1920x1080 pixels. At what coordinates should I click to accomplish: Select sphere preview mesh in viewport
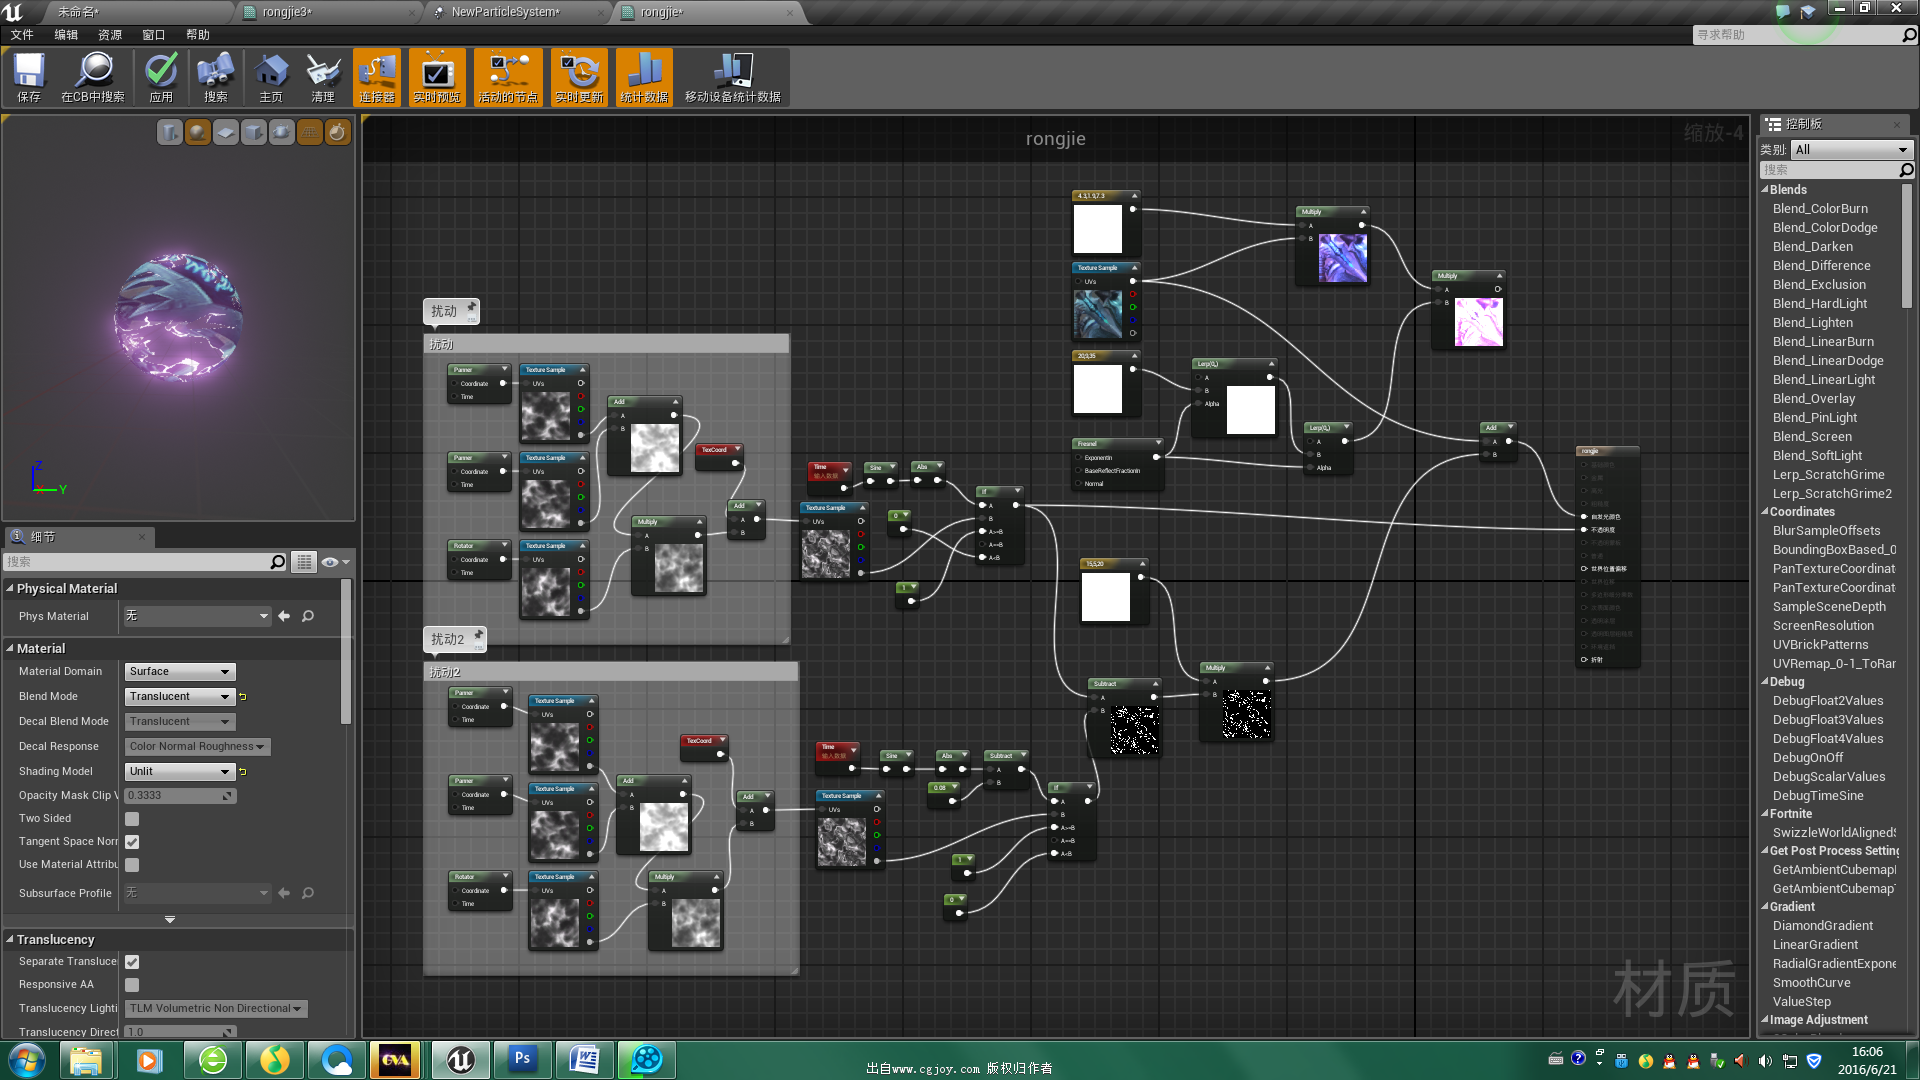[x=198, y=132]
